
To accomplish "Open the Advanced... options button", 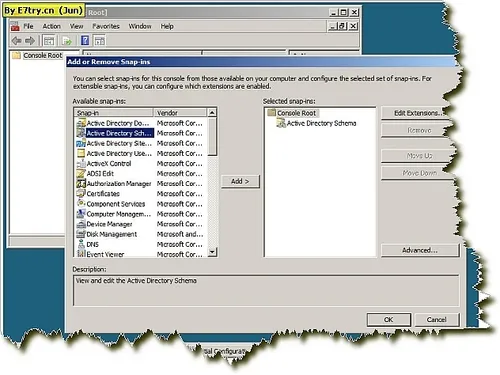I will pyautogui.click(x=420, y=250).
